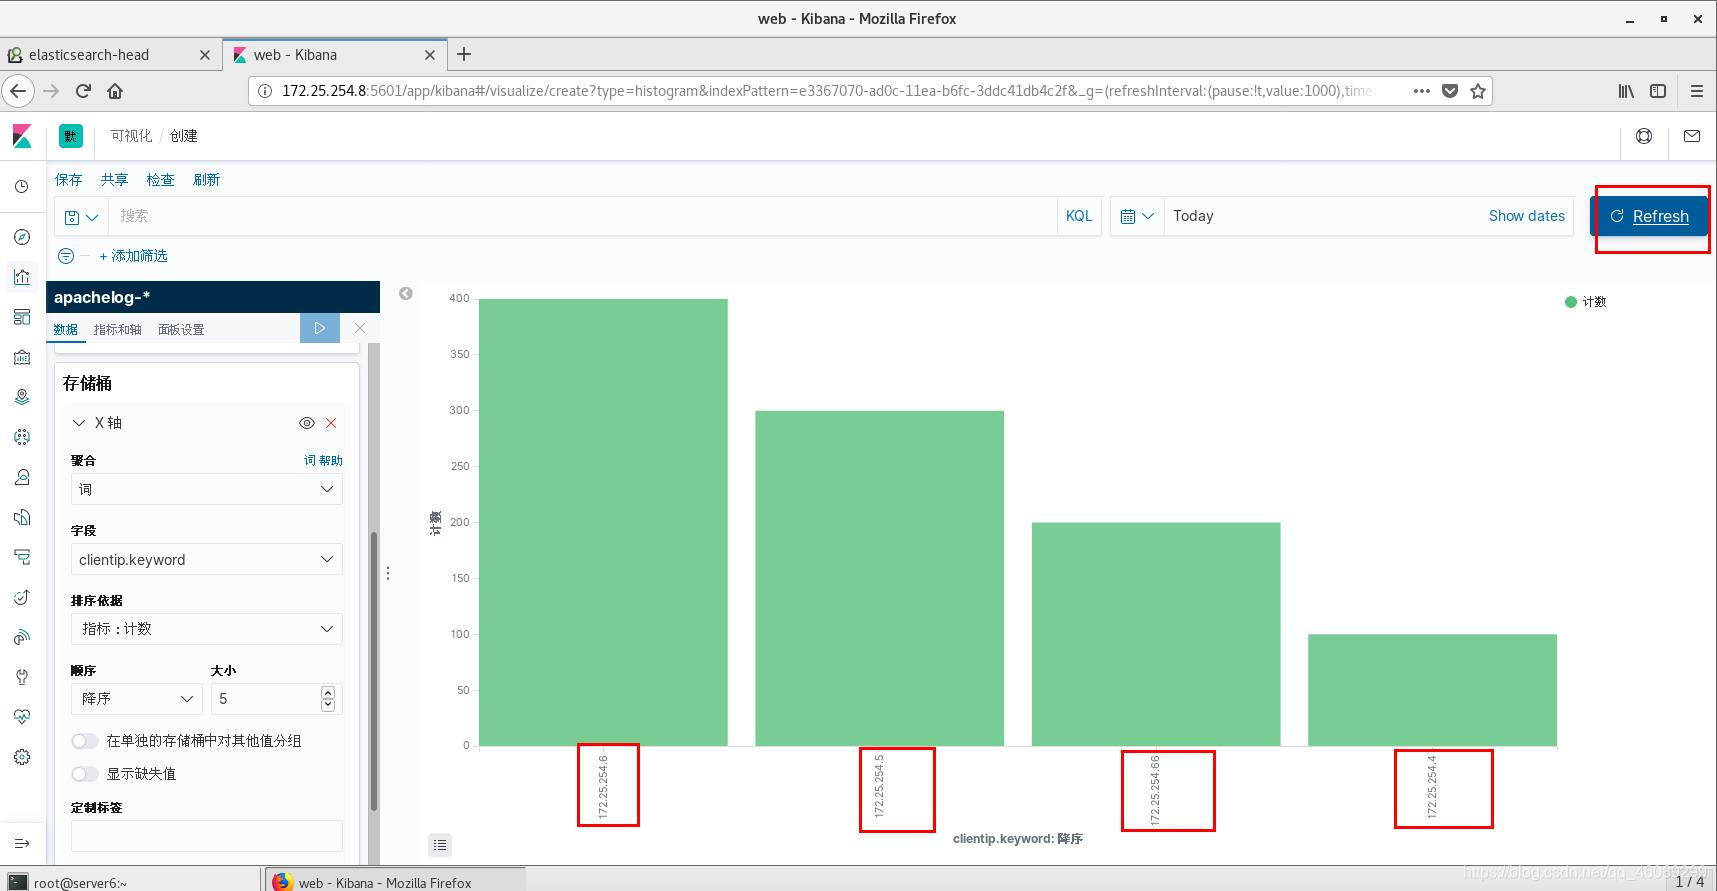Image resolution: width=1717 pixels, height=891 pixels.
Task: Open the Recently viewed clock icon
Action: pos(22,187)
